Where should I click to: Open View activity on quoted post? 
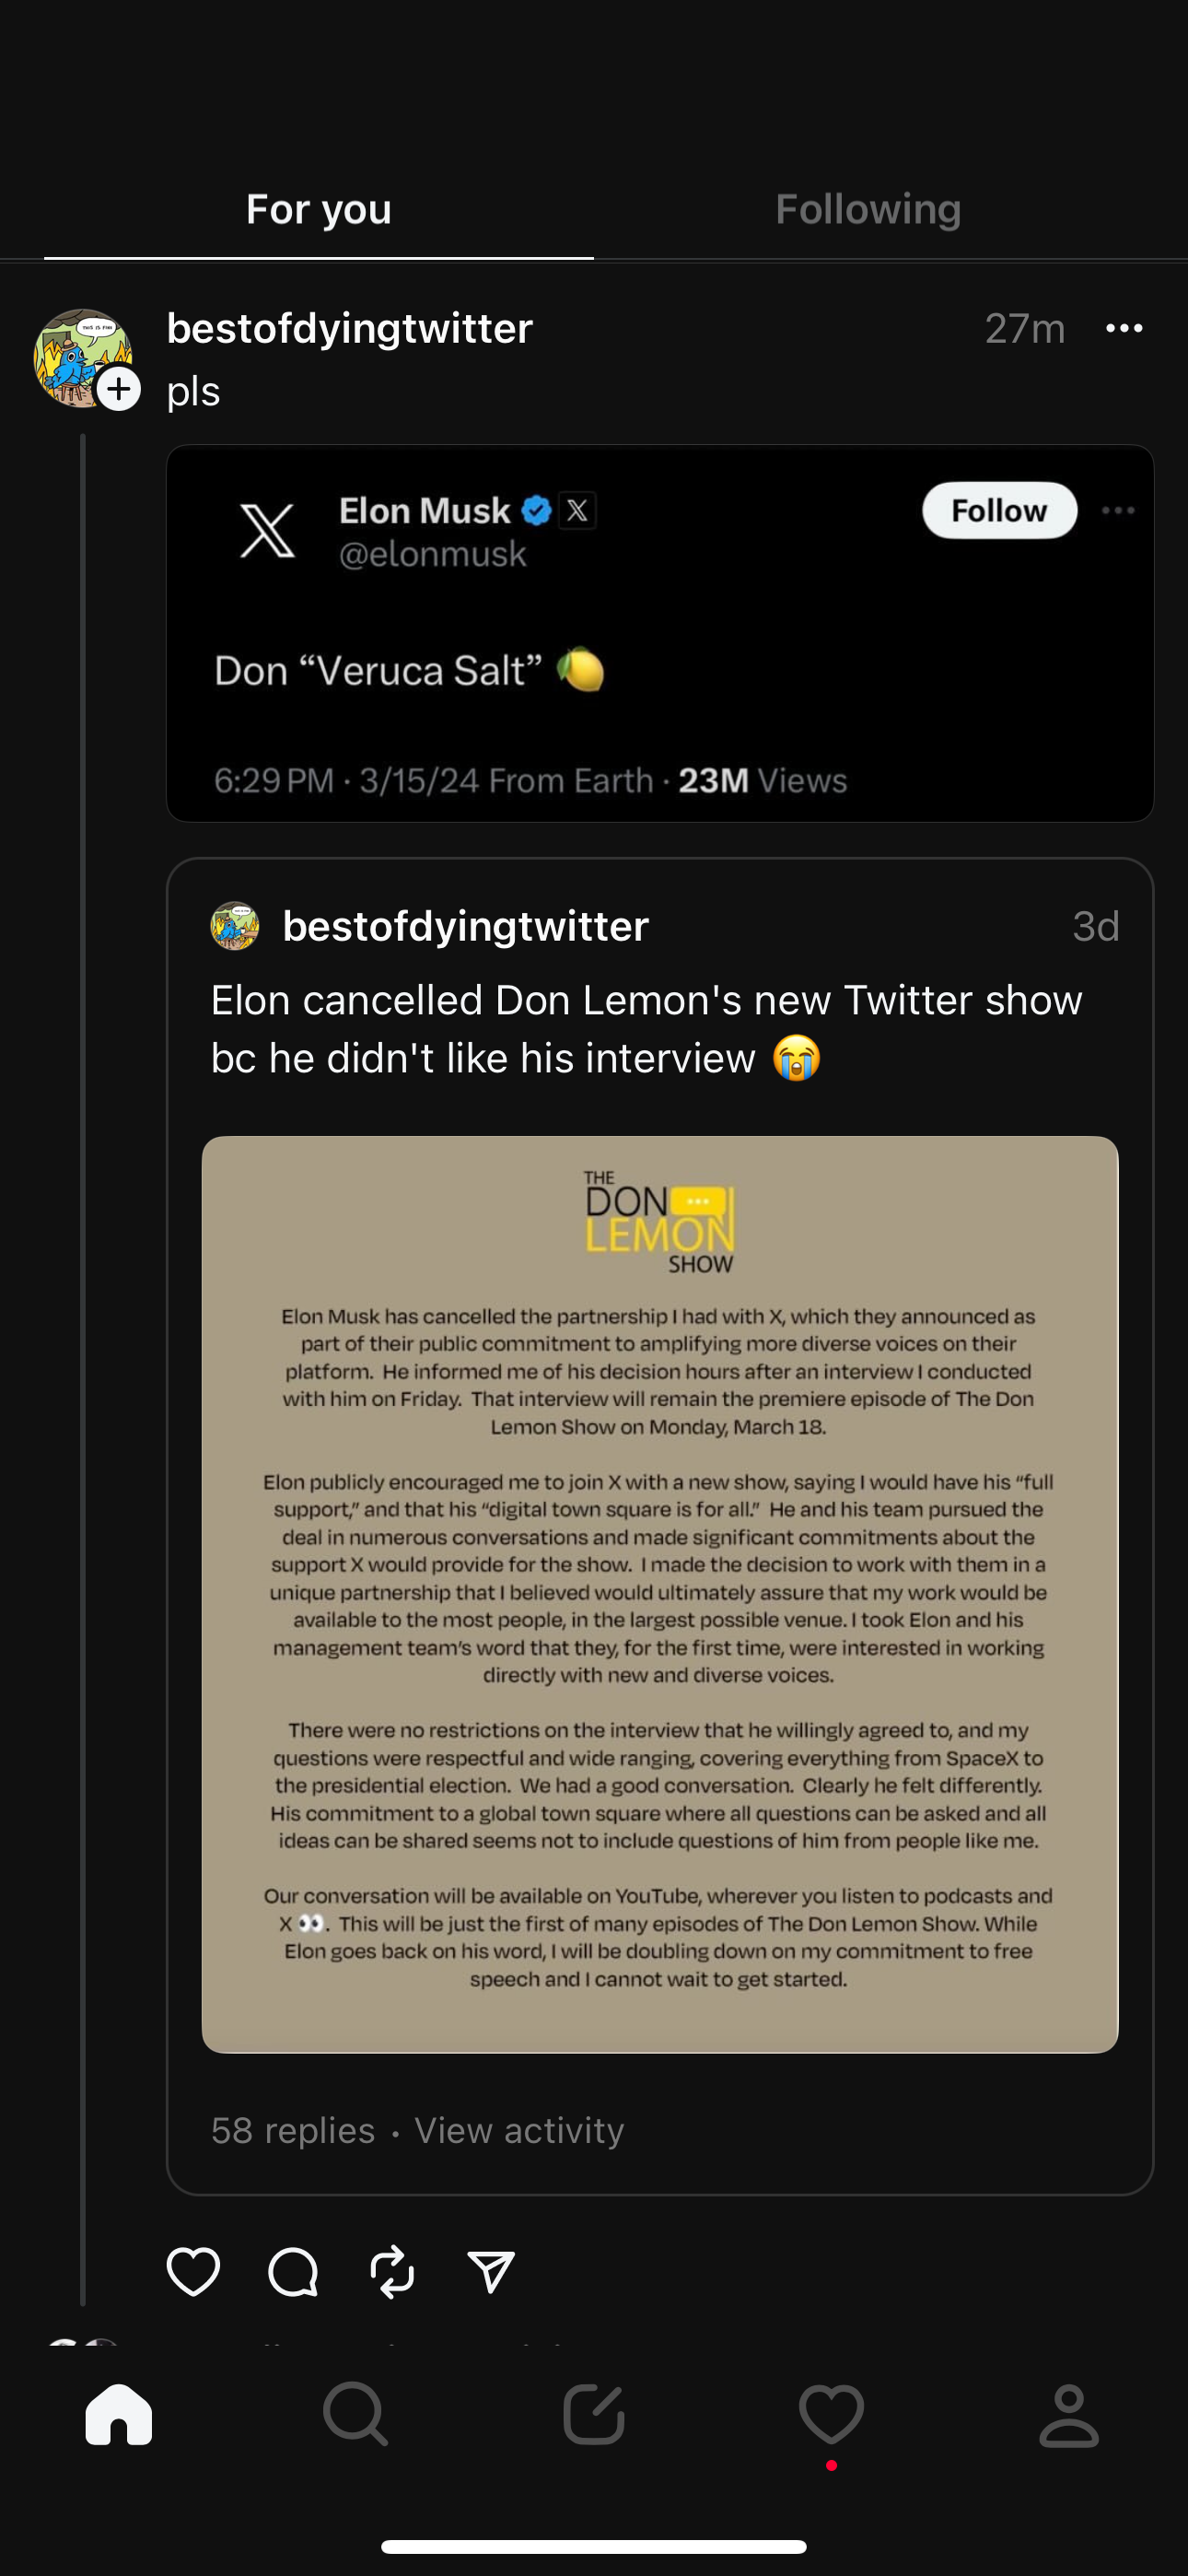coord(519,2131)
